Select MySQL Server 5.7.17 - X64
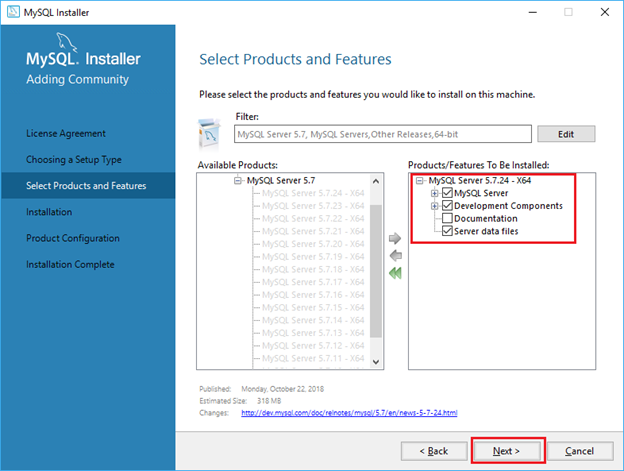 (313, 282)
